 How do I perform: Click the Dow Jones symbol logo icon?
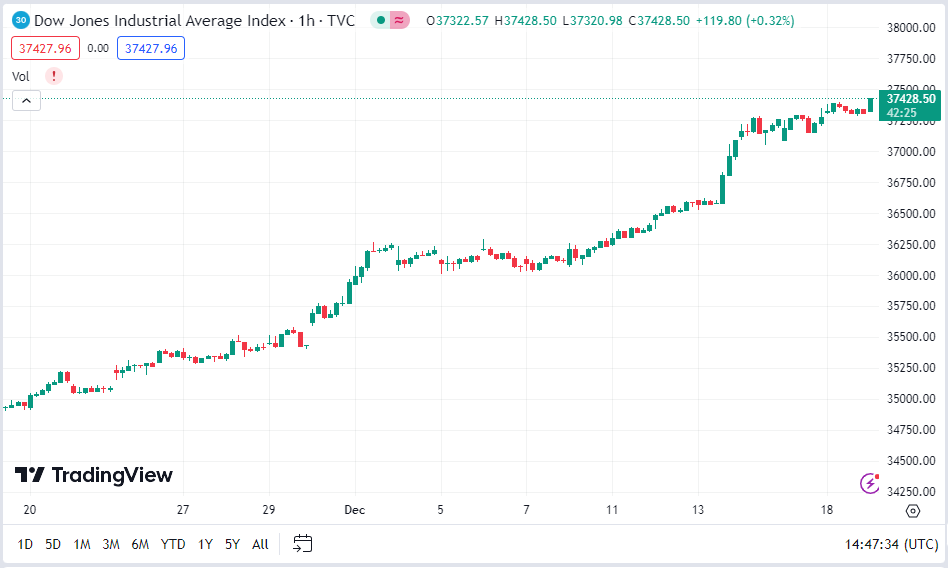click(21, 20)
